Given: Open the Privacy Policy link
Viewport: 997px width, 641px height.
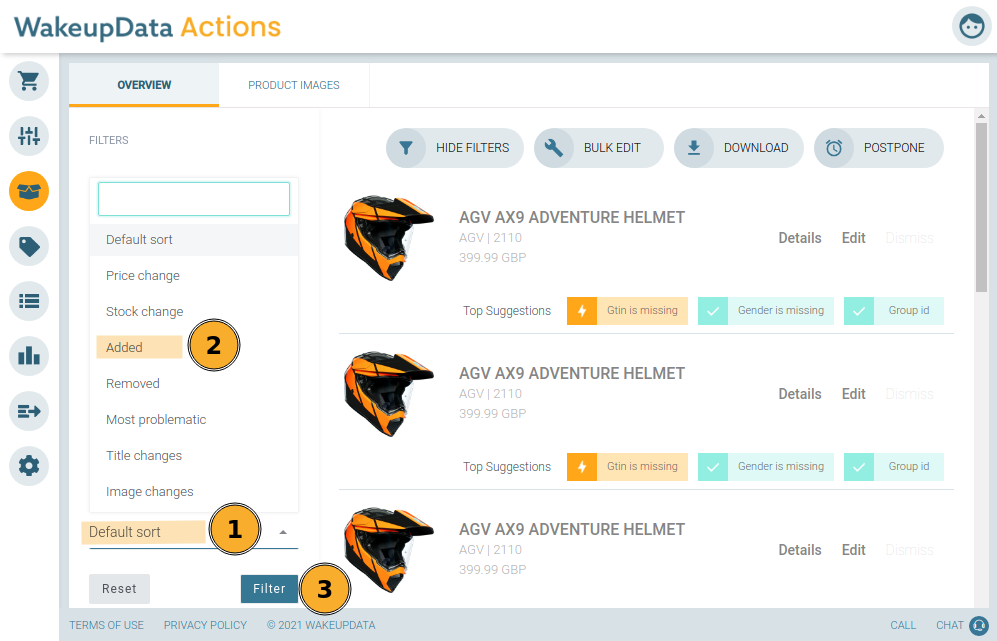Looking at the screenshot, I should [x=205, y=625].
